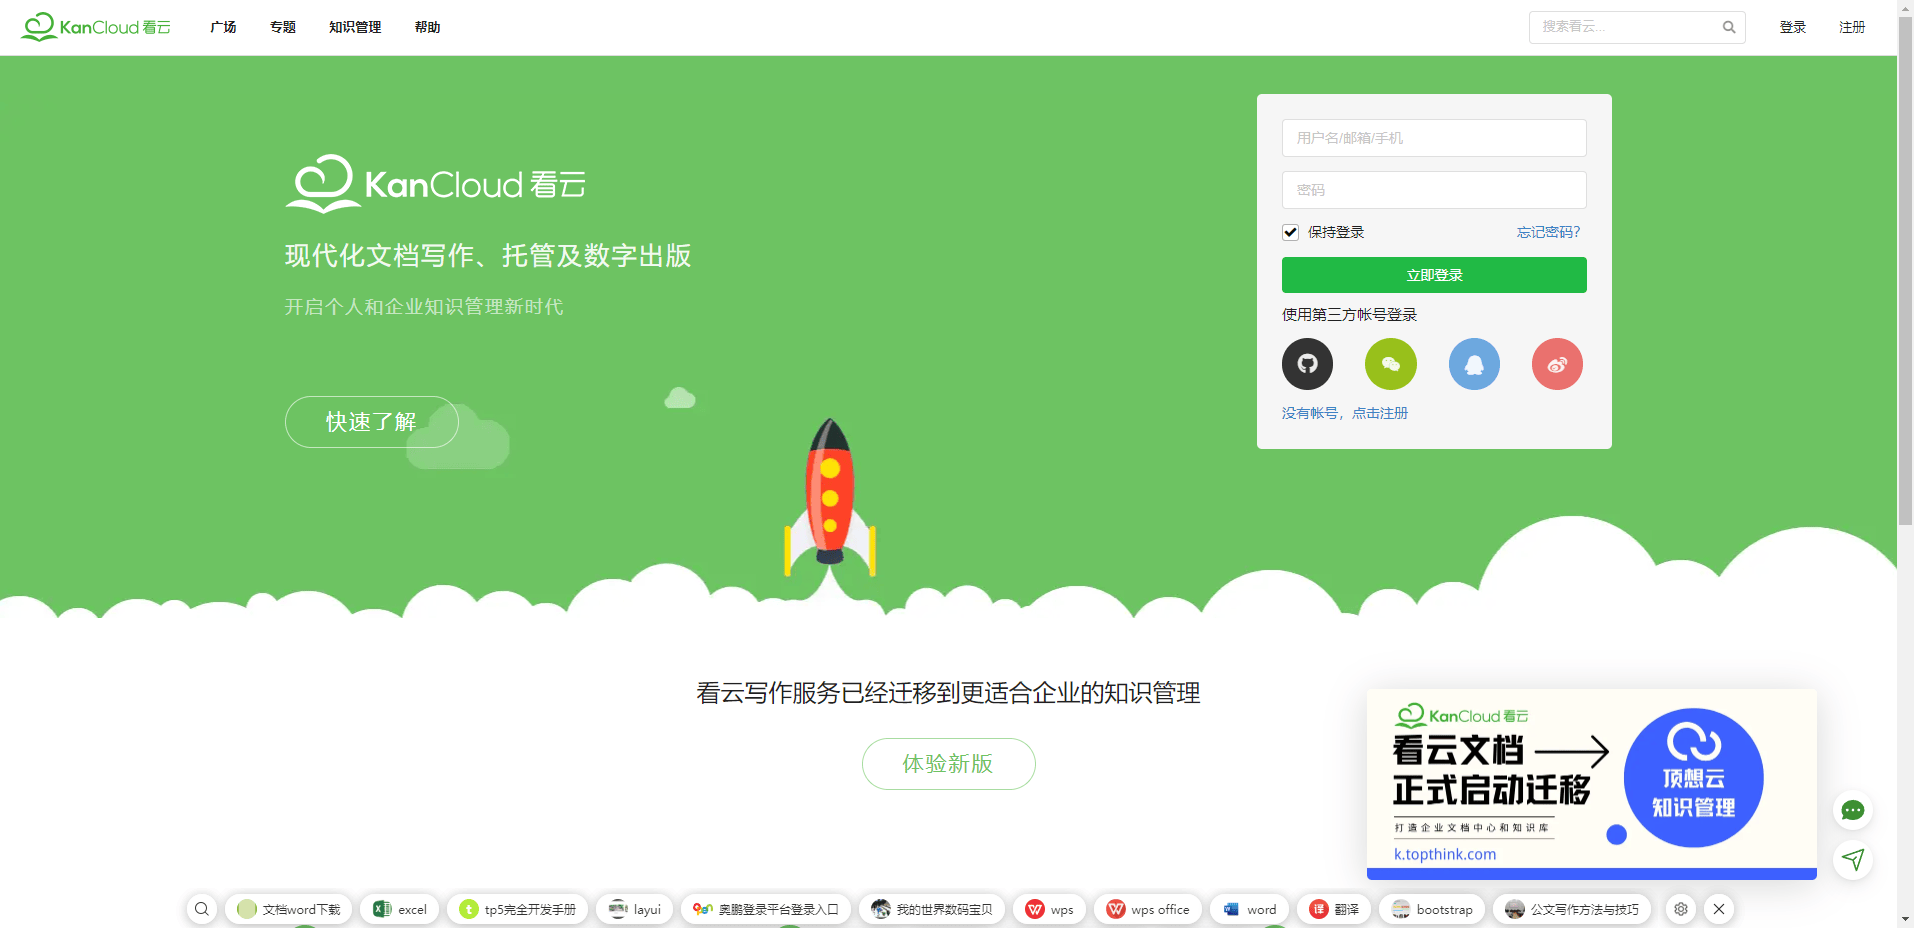Open the 忘记密码 link
Viewport: 1914px width, 928px height.
[x=1547, y=231]
